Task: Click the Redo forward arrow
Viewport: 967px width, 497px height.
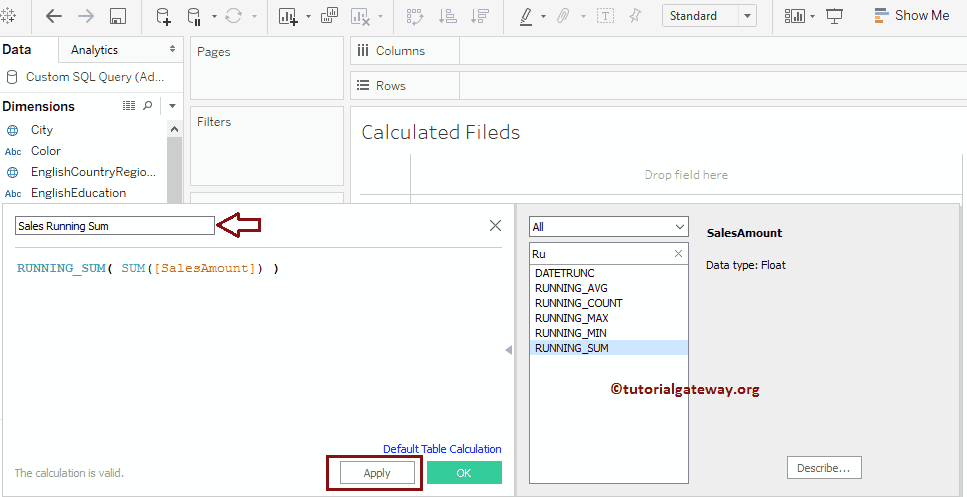Action: [x=86, y=17]
